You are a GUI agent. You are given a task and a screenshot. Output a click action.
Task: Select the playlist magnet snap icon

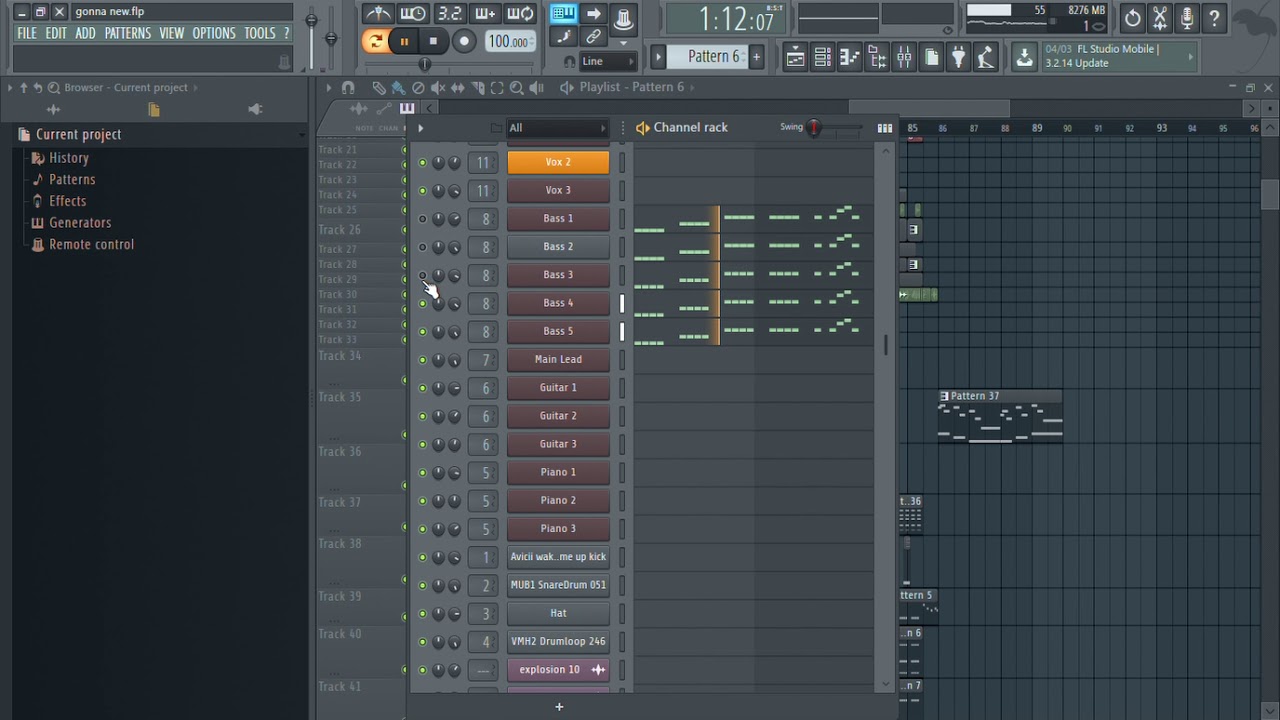pyautogui.click(x=348, y=88)
